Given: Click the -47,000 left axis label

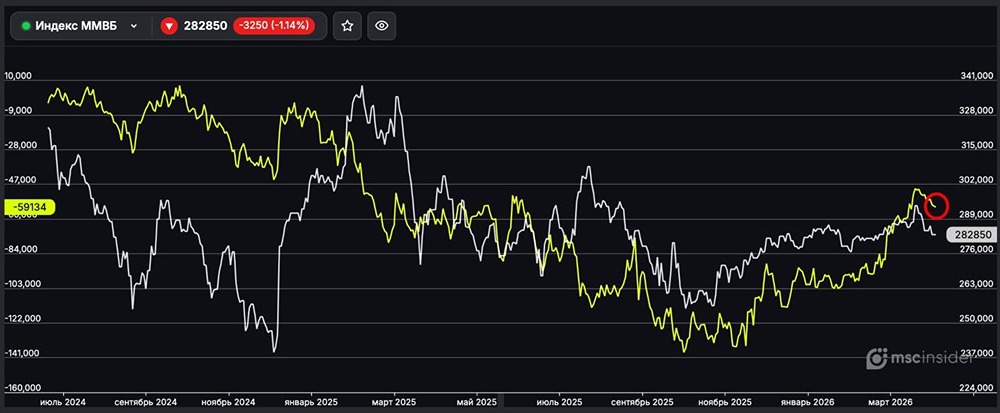Looking at the screenshot, I should click(x=20, y=180).
